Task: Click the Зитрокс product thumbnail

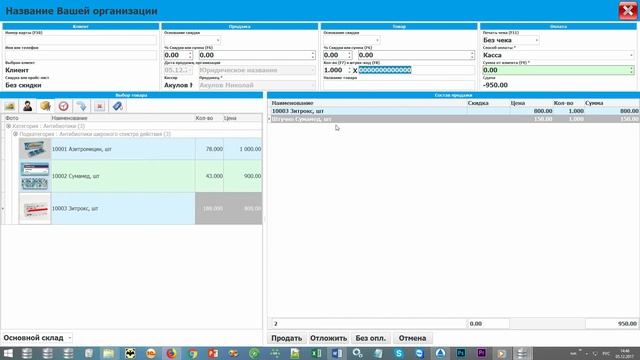Action: (x=35, y=209)
